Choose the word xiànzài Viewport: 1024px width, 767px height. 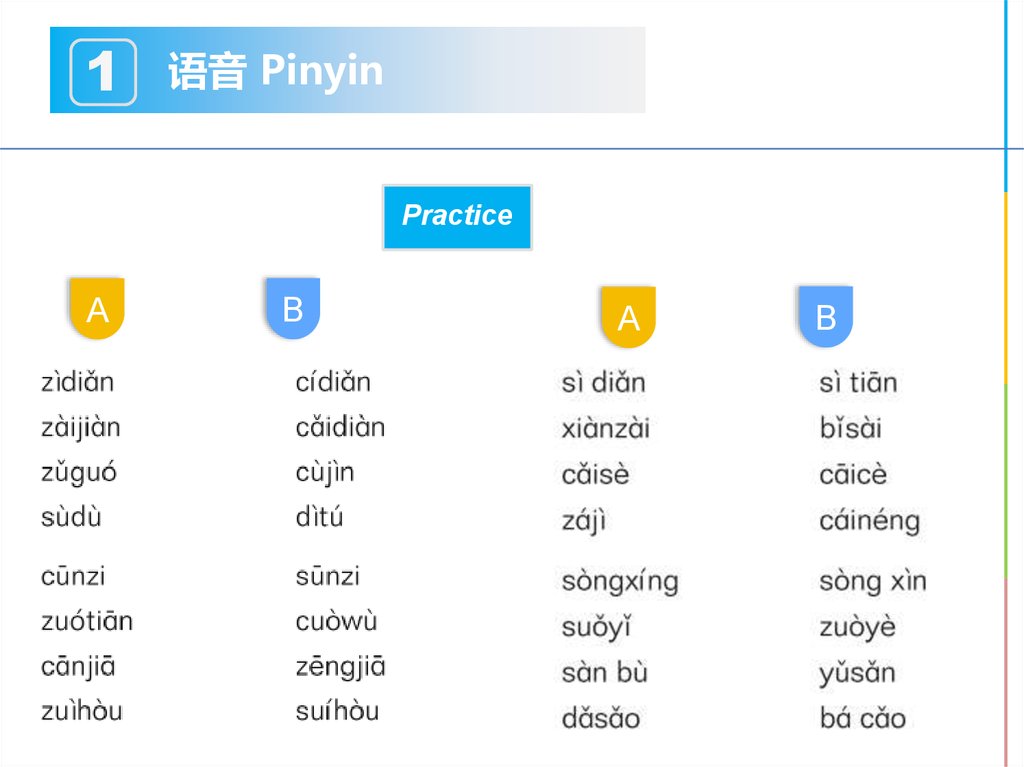point(605,429)
